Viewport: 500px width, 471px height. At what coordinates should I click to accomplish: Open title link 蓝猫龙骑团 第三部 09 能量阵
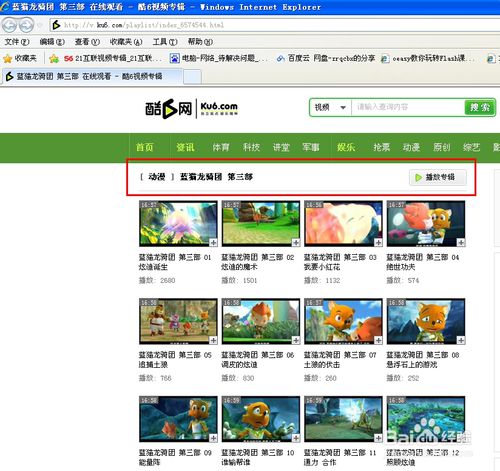pyautogui.click(x=175, y=457)
